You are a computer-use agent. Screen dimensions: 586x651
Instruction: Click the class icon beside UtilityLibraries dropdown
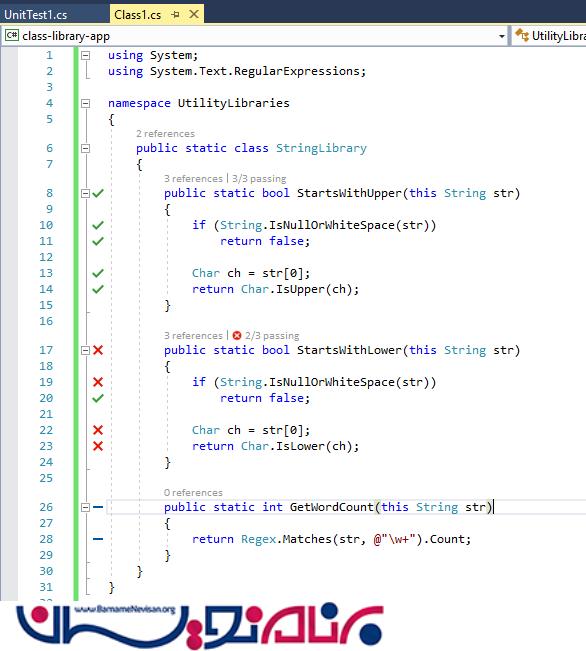(522, 35)
